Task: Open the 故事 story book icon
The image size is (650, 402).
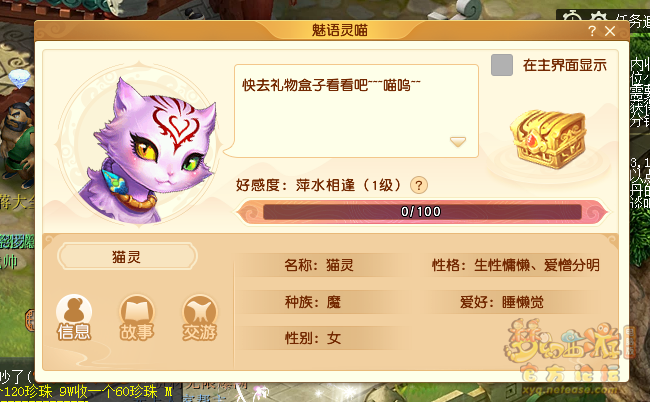Action: (137, 318)
